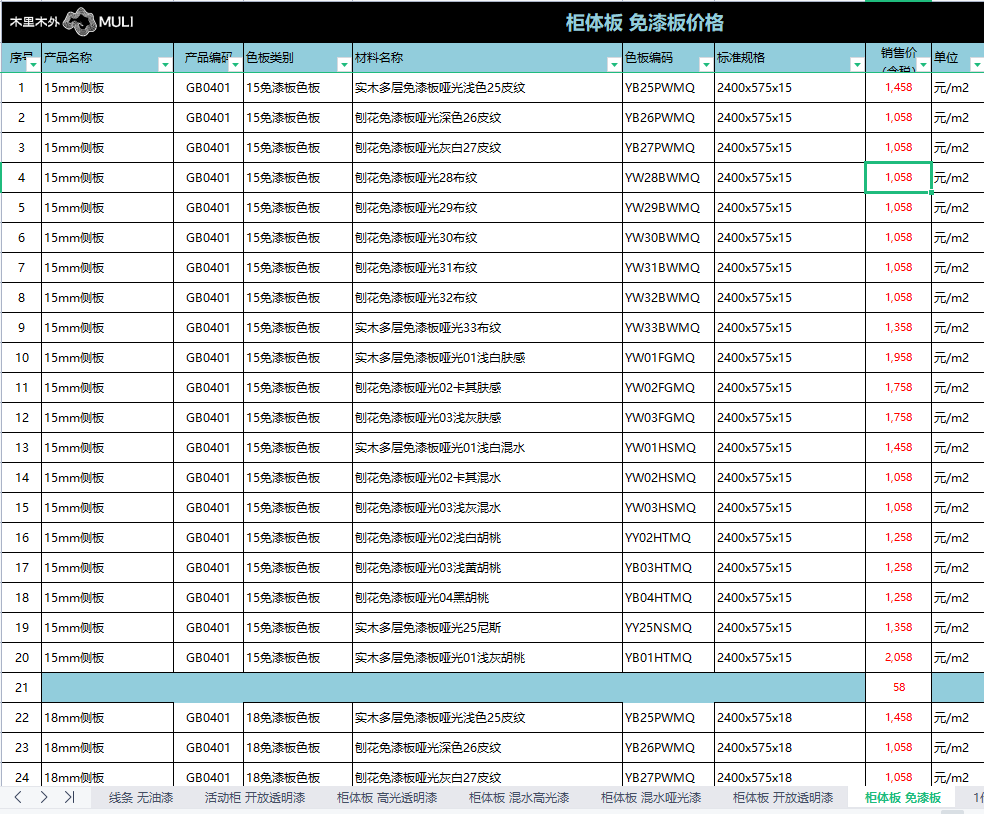Open the 序号 column filter dropdown
The image size is (984, 814).
click(34, 64)
